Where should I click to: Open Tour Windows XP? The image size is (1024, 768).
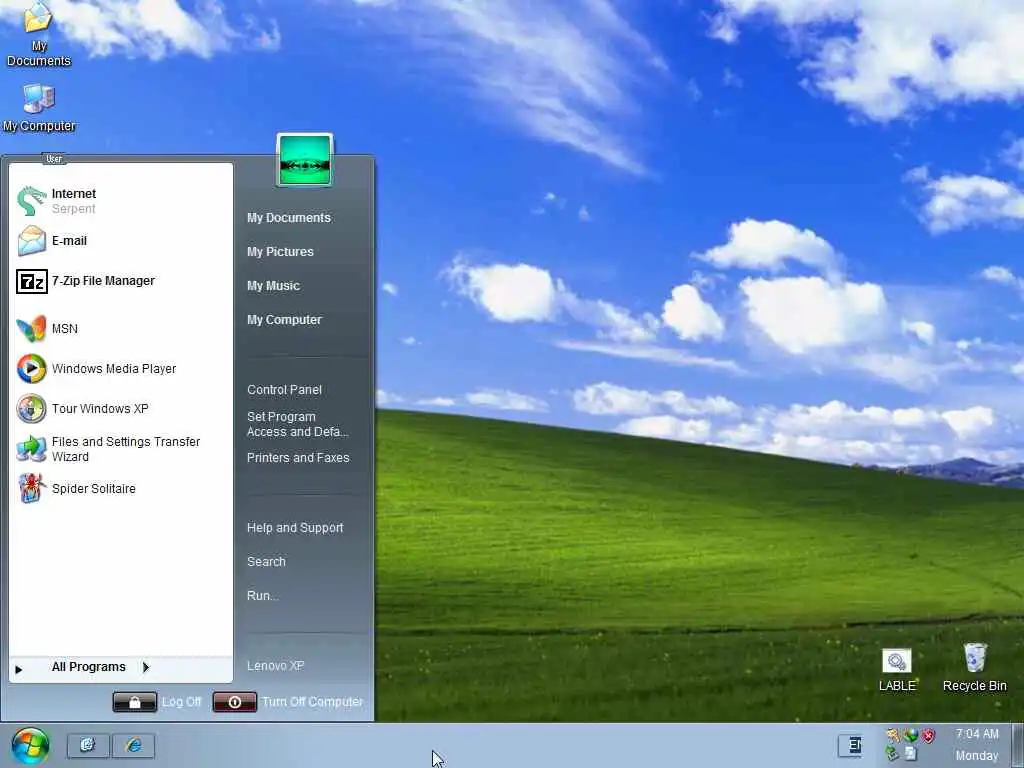click(121, 409)
